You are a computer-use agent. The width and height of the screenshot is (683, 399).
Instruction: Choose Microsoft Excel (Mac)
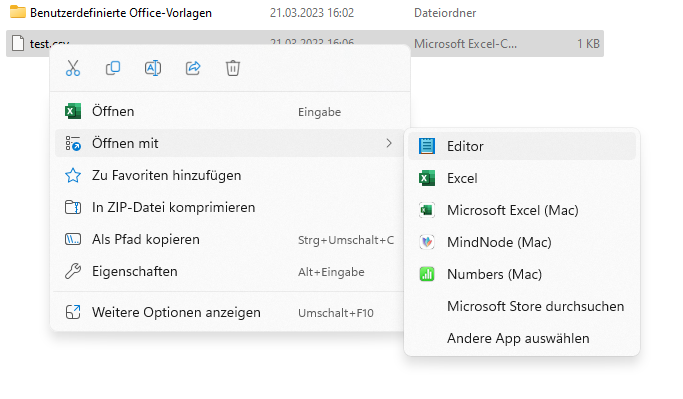[x=522, y=210]
